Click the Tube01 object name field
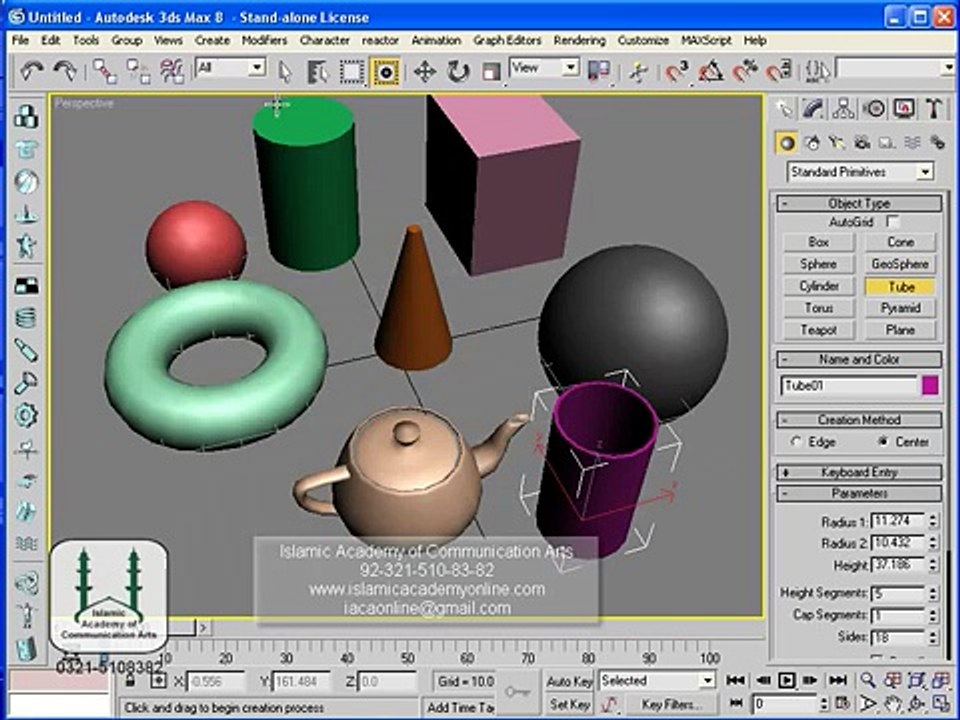Viewport: 960px width, 720px height. pos(849,386)
